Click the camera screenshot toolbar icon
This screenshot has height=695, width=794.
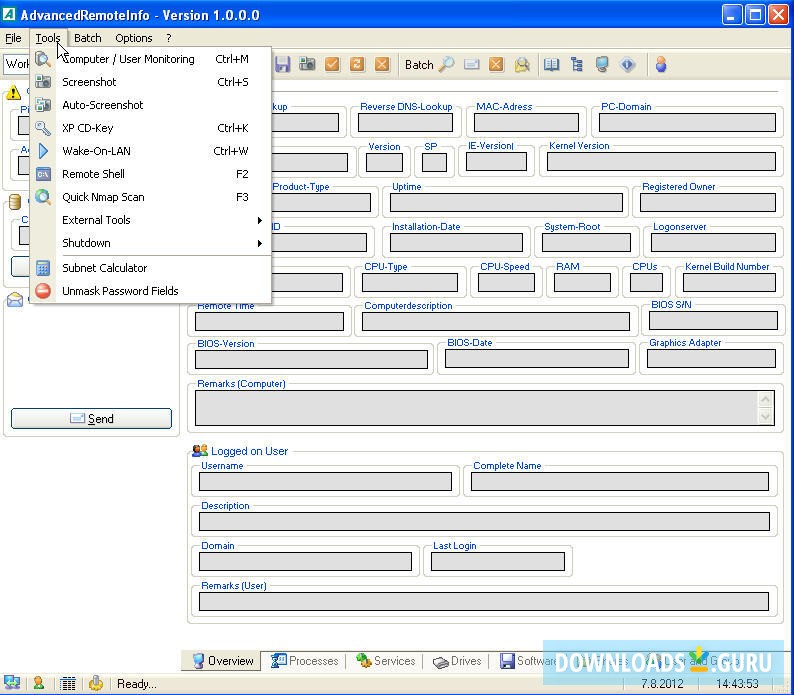pos(307,64)
